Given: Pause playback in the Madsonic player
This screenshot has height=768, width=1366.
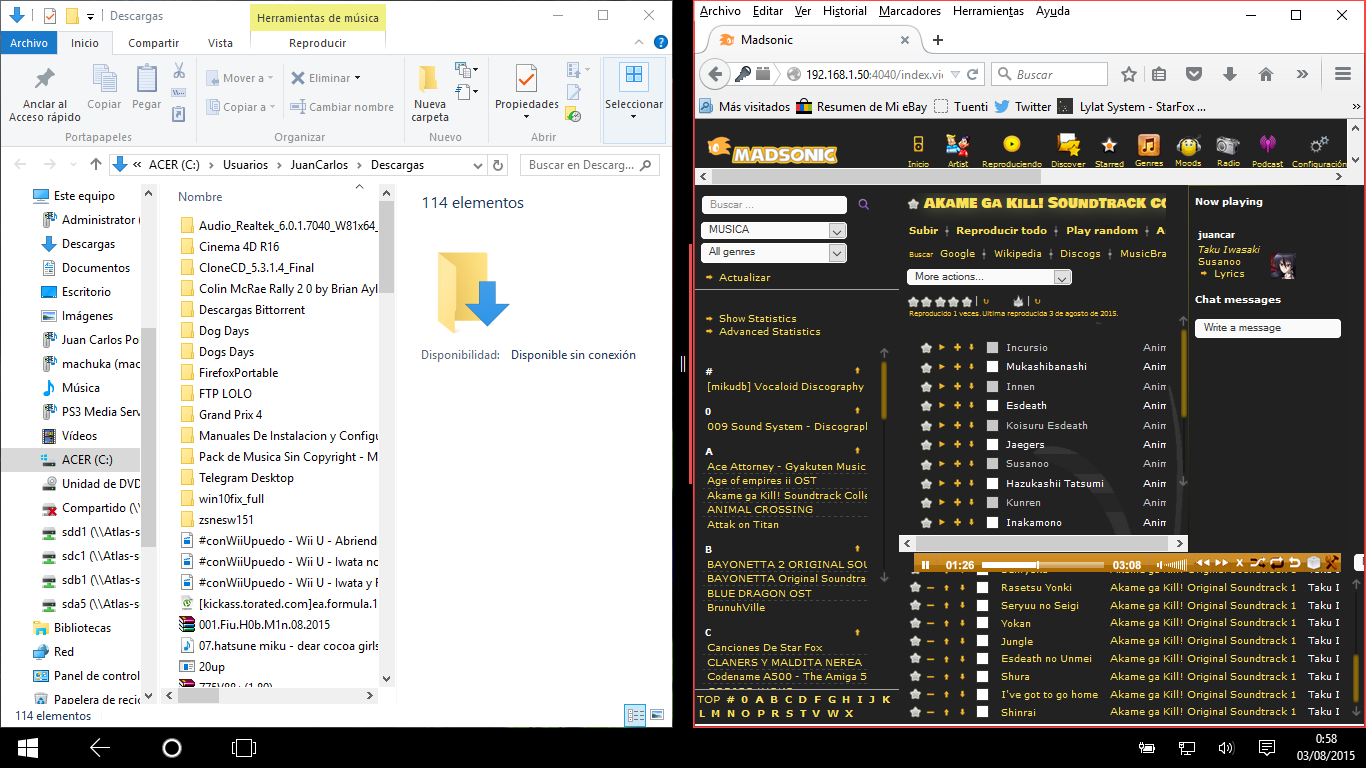Looking at the screenshot, I should 925,565.
